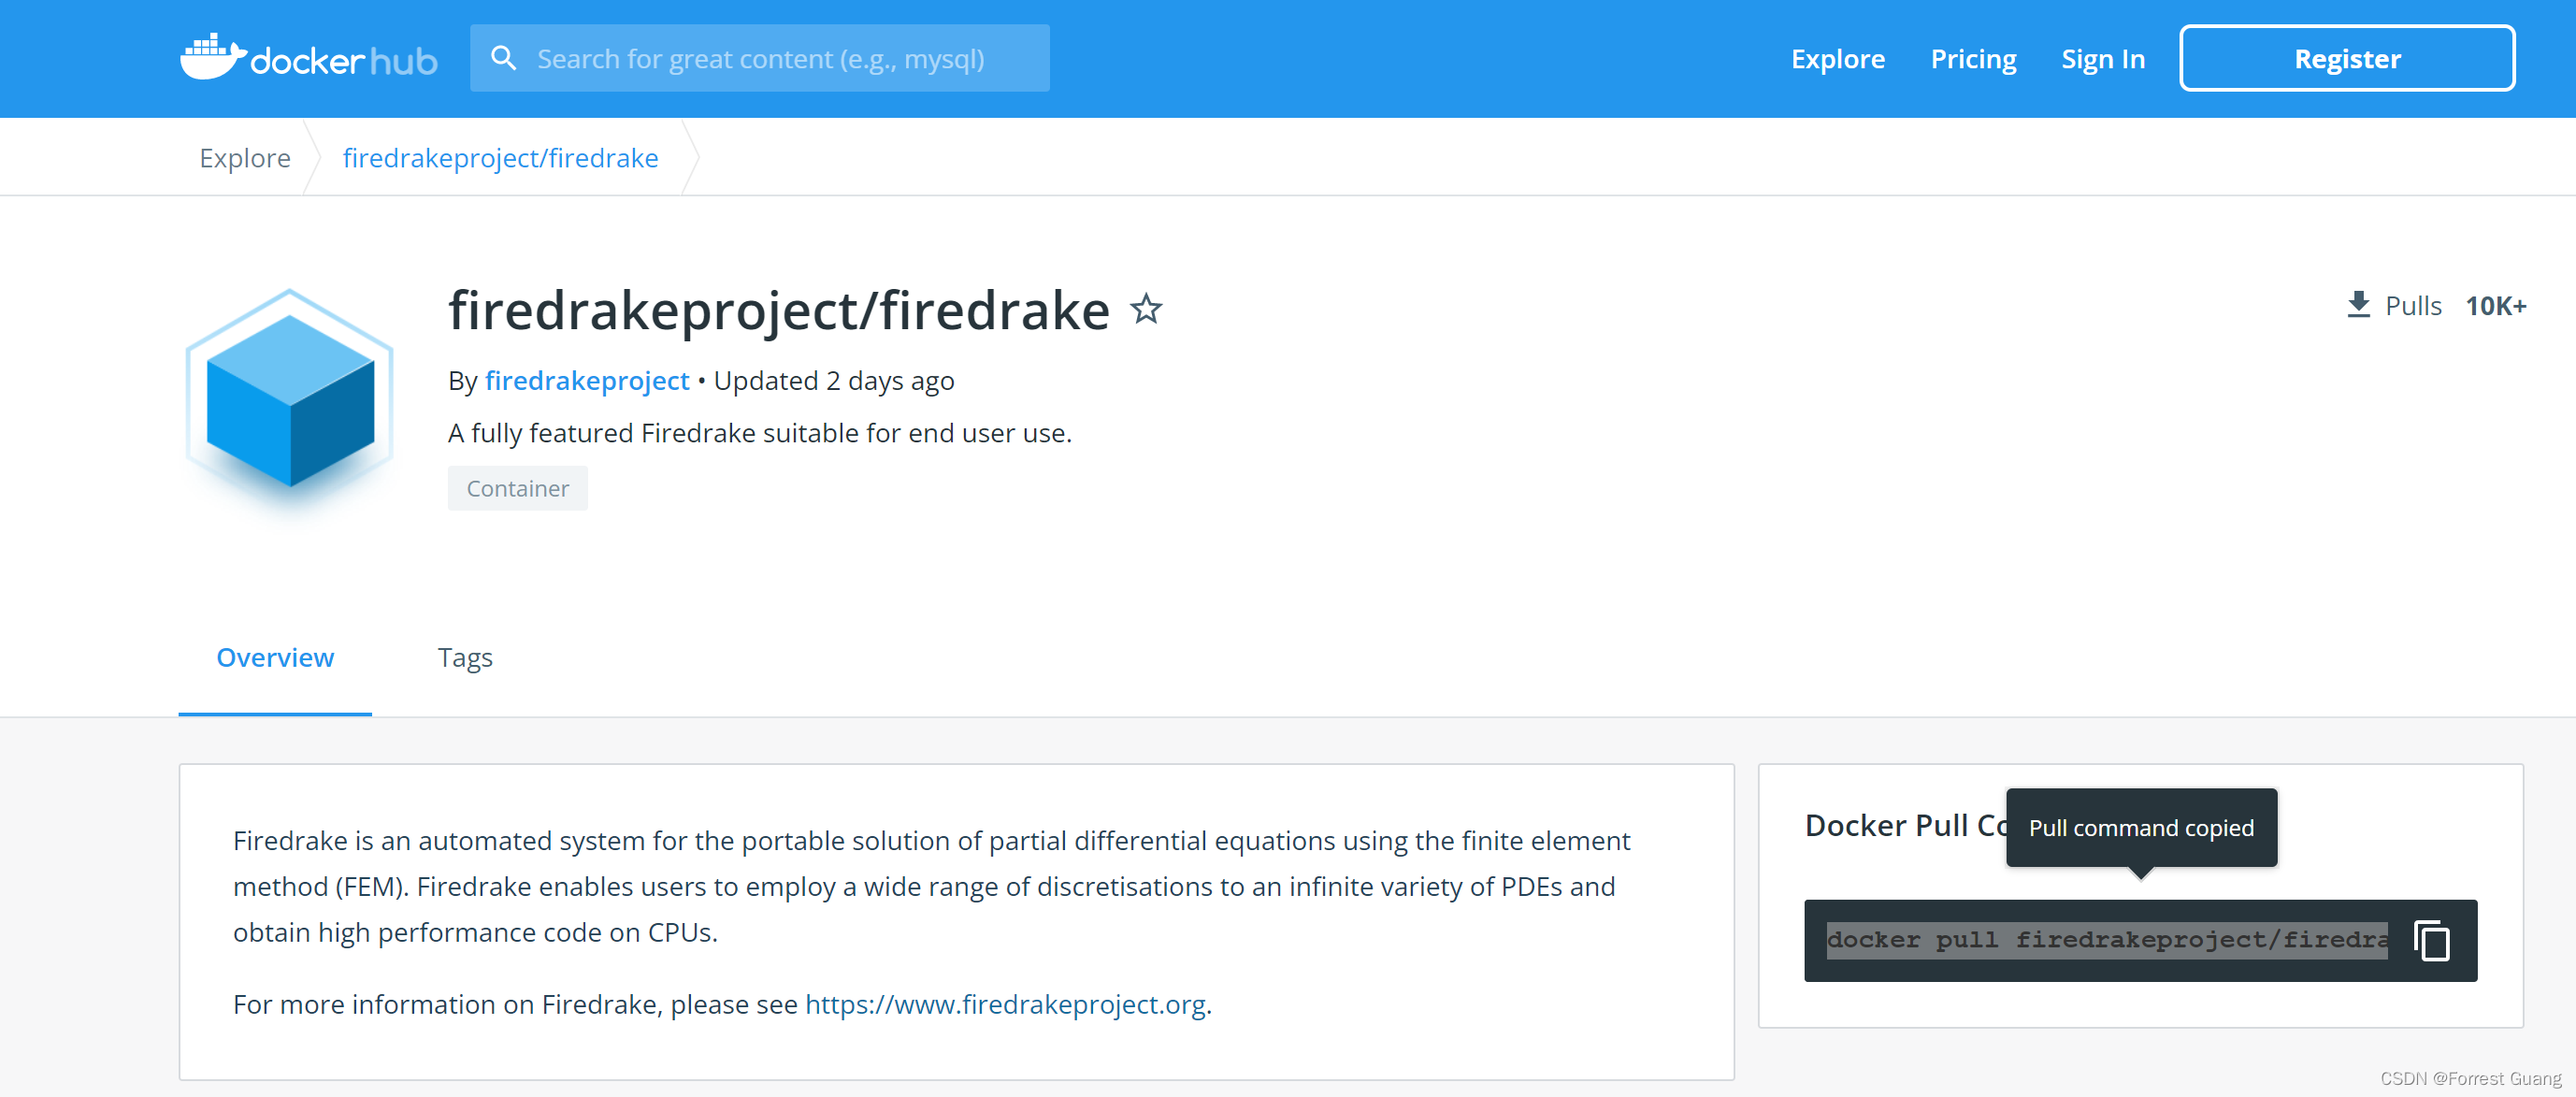This screenshot has width=2576, height=1097.
Task: Click the Sign In link
Action: [x=2103, y=58]
